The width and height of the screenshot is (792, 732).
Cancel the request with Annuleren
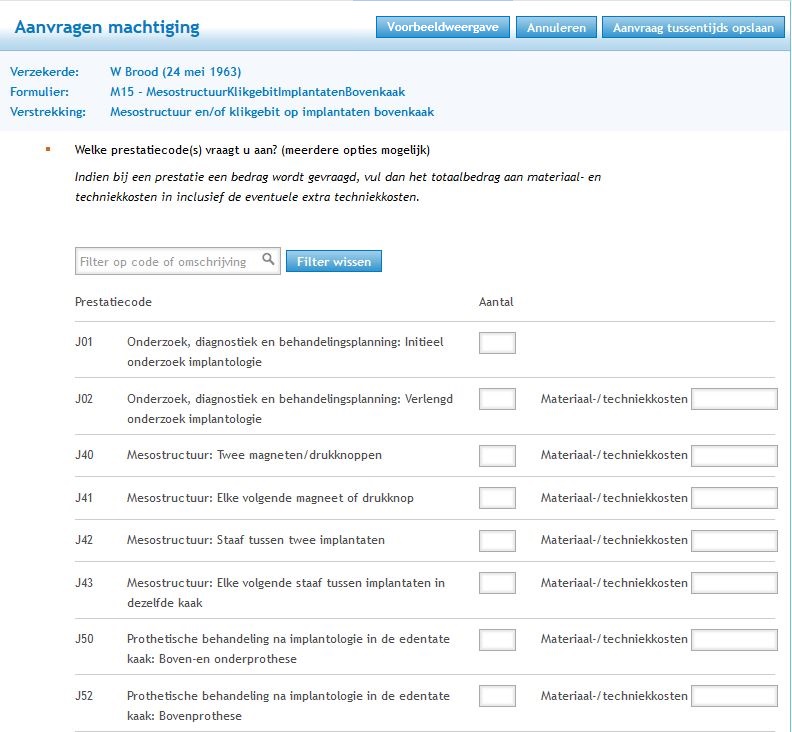click(556, 27)
